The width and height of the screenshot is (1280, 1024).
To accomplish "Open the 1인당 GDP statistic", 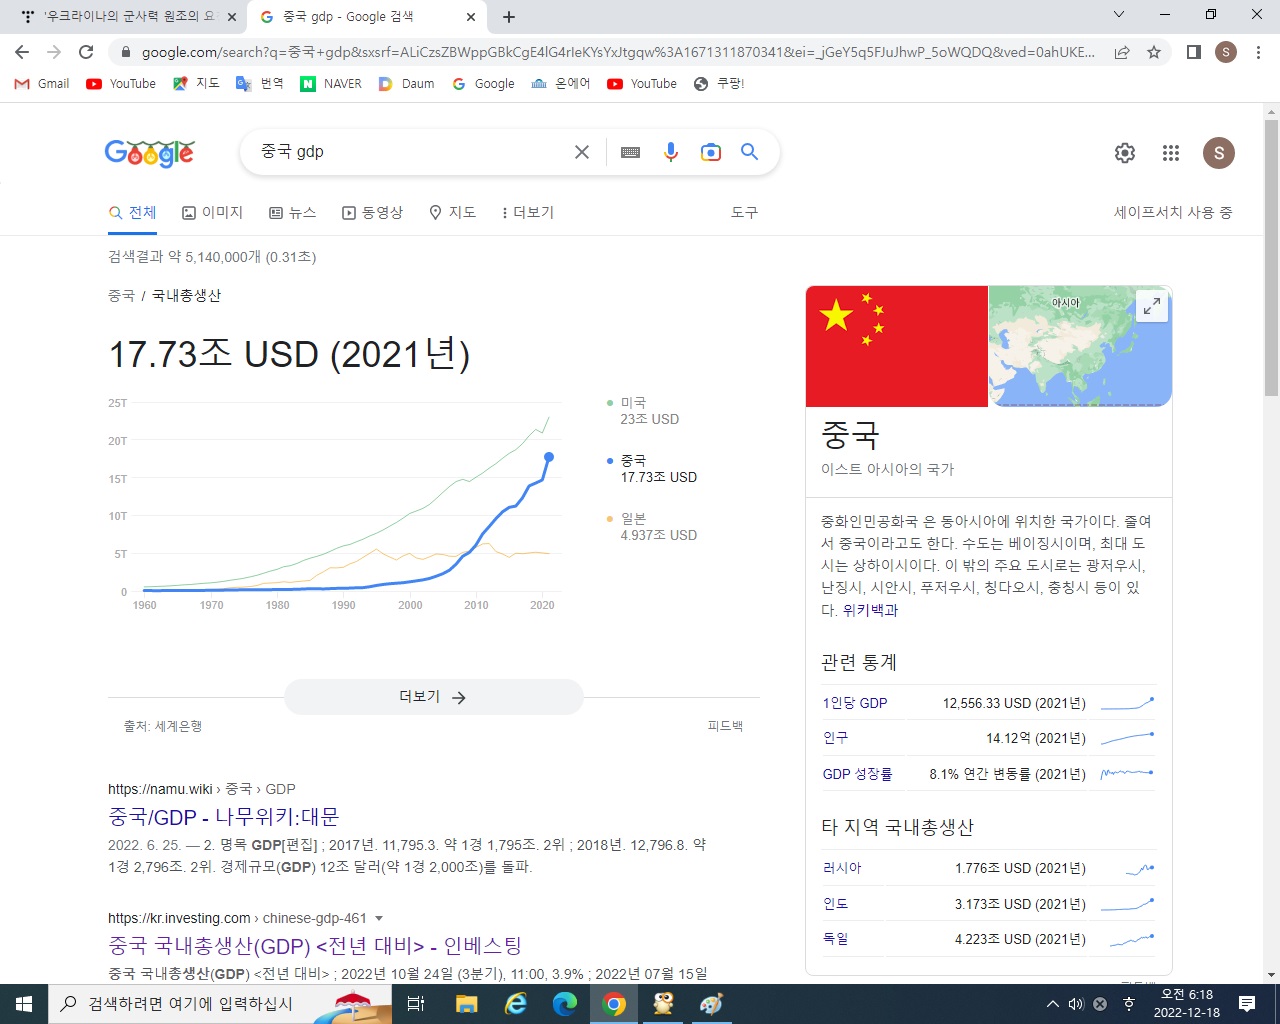I will point(855,703).
